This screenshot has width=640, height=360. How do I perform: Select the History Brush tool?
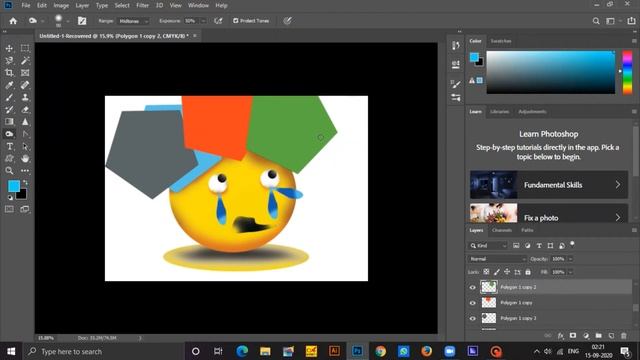[9, 109]
